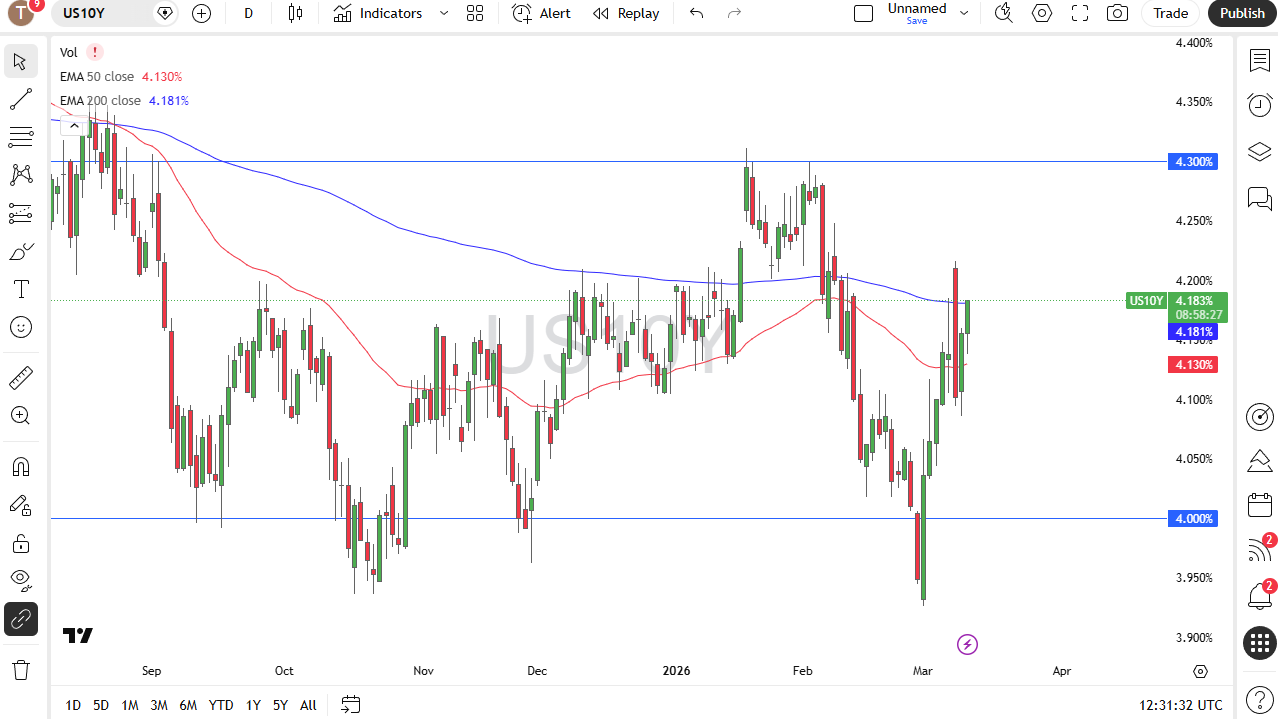1278x719 pixels.
Task: Set range to 5D
Action: click(101, 705)
